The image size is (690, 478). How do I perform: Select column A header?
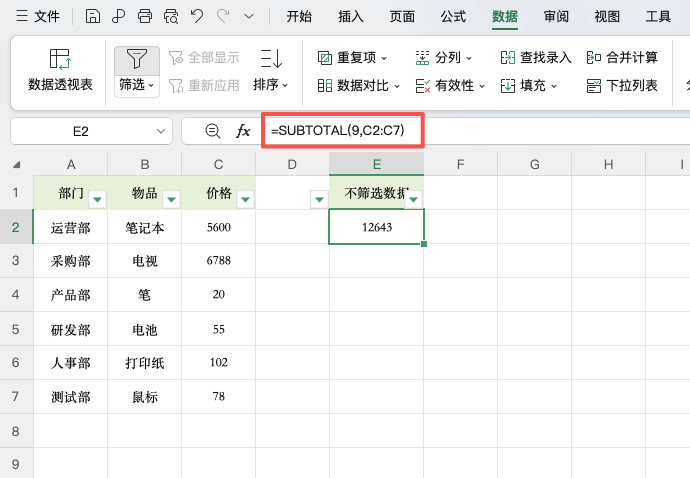[x=71, y=165]
